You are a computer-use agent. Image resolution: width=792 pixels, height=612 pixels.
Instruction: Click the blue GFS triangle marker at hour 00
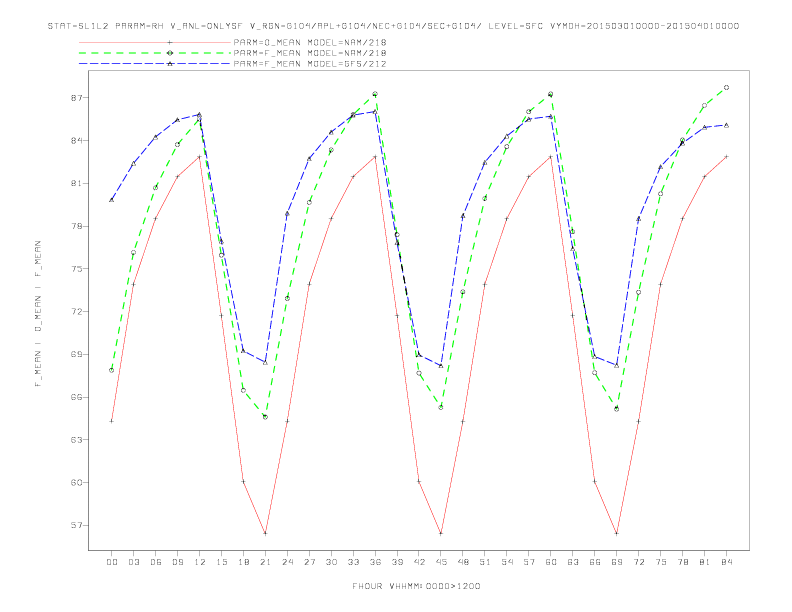click(x=112, y=200)
